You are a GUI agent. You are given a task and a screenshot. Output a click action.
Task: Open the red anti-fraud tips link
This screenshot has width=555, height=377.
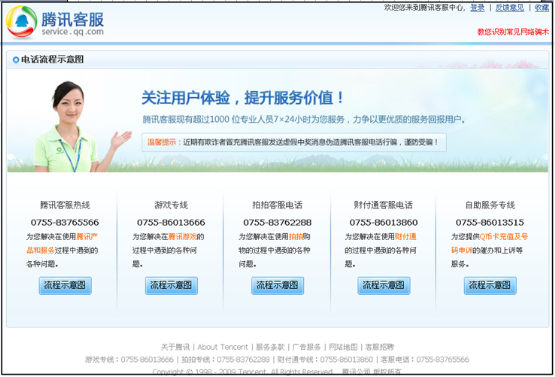click(513, 32)
